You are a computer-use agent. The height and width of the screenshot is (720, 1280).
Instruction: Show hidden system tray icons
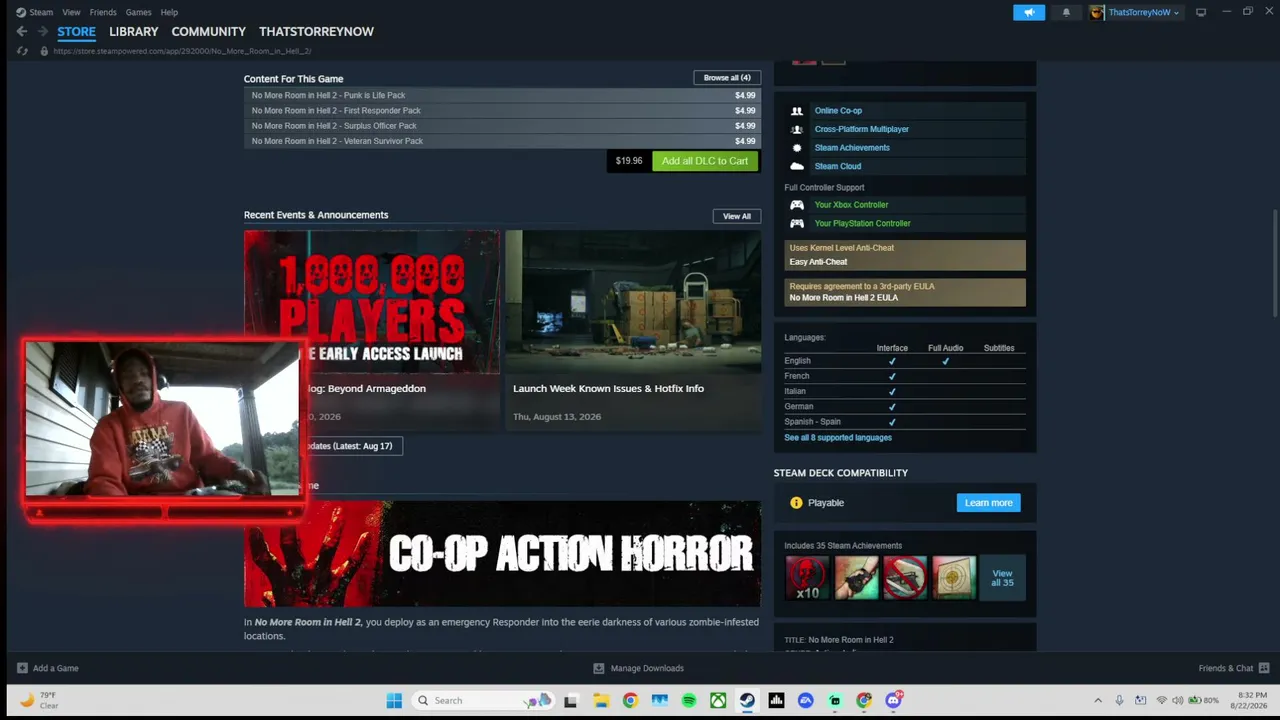coord(1098,700)
